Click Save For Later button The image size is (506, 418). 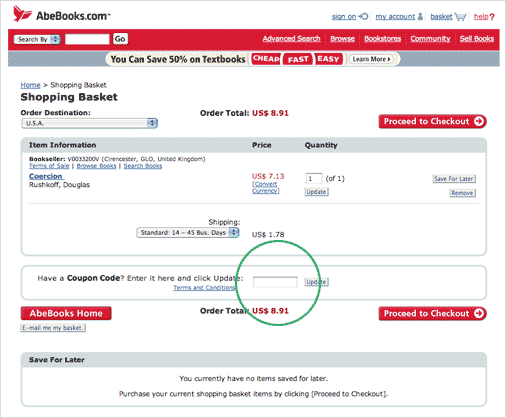click(x=454, y=179)
